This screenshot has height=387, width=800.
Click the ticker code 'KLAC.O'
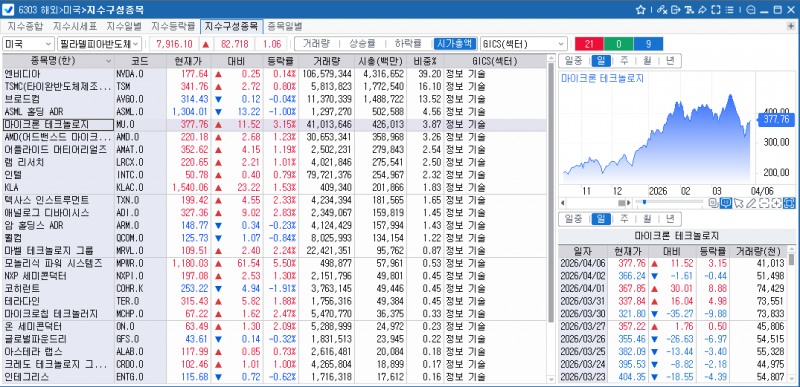point(130,188)
